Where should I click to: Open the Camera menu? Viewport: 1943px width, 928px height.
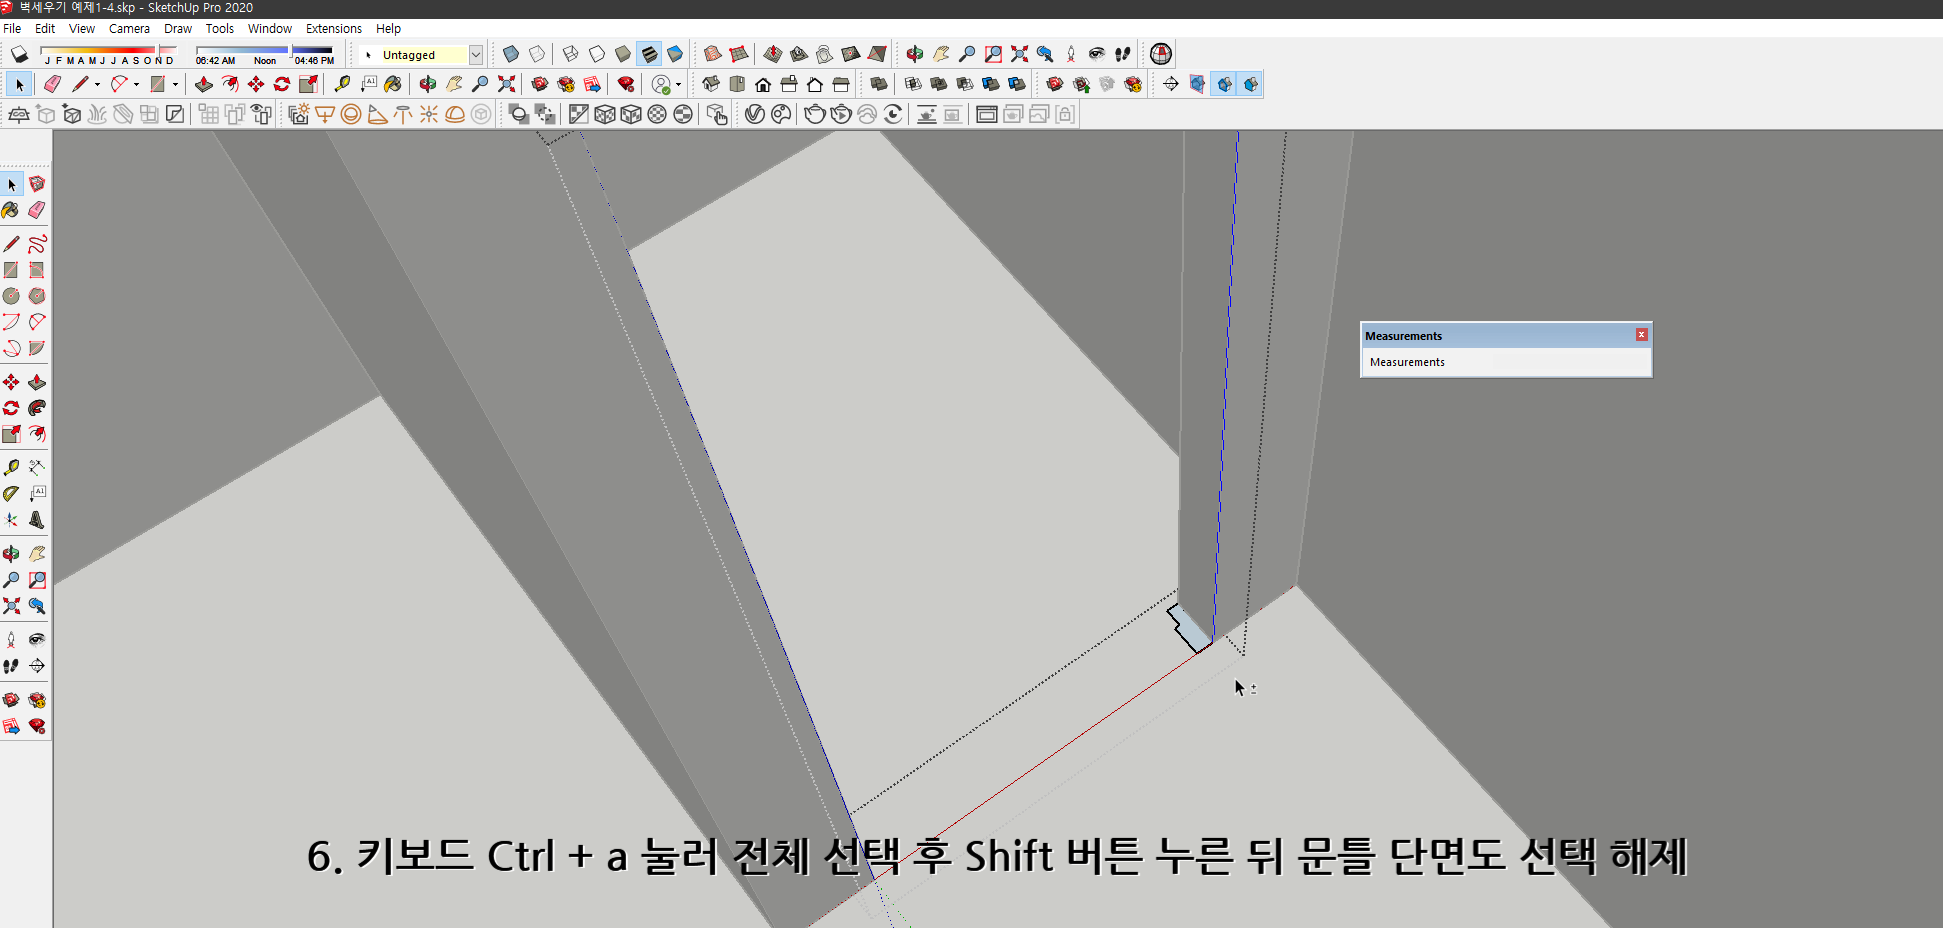[x=129, y=28]
